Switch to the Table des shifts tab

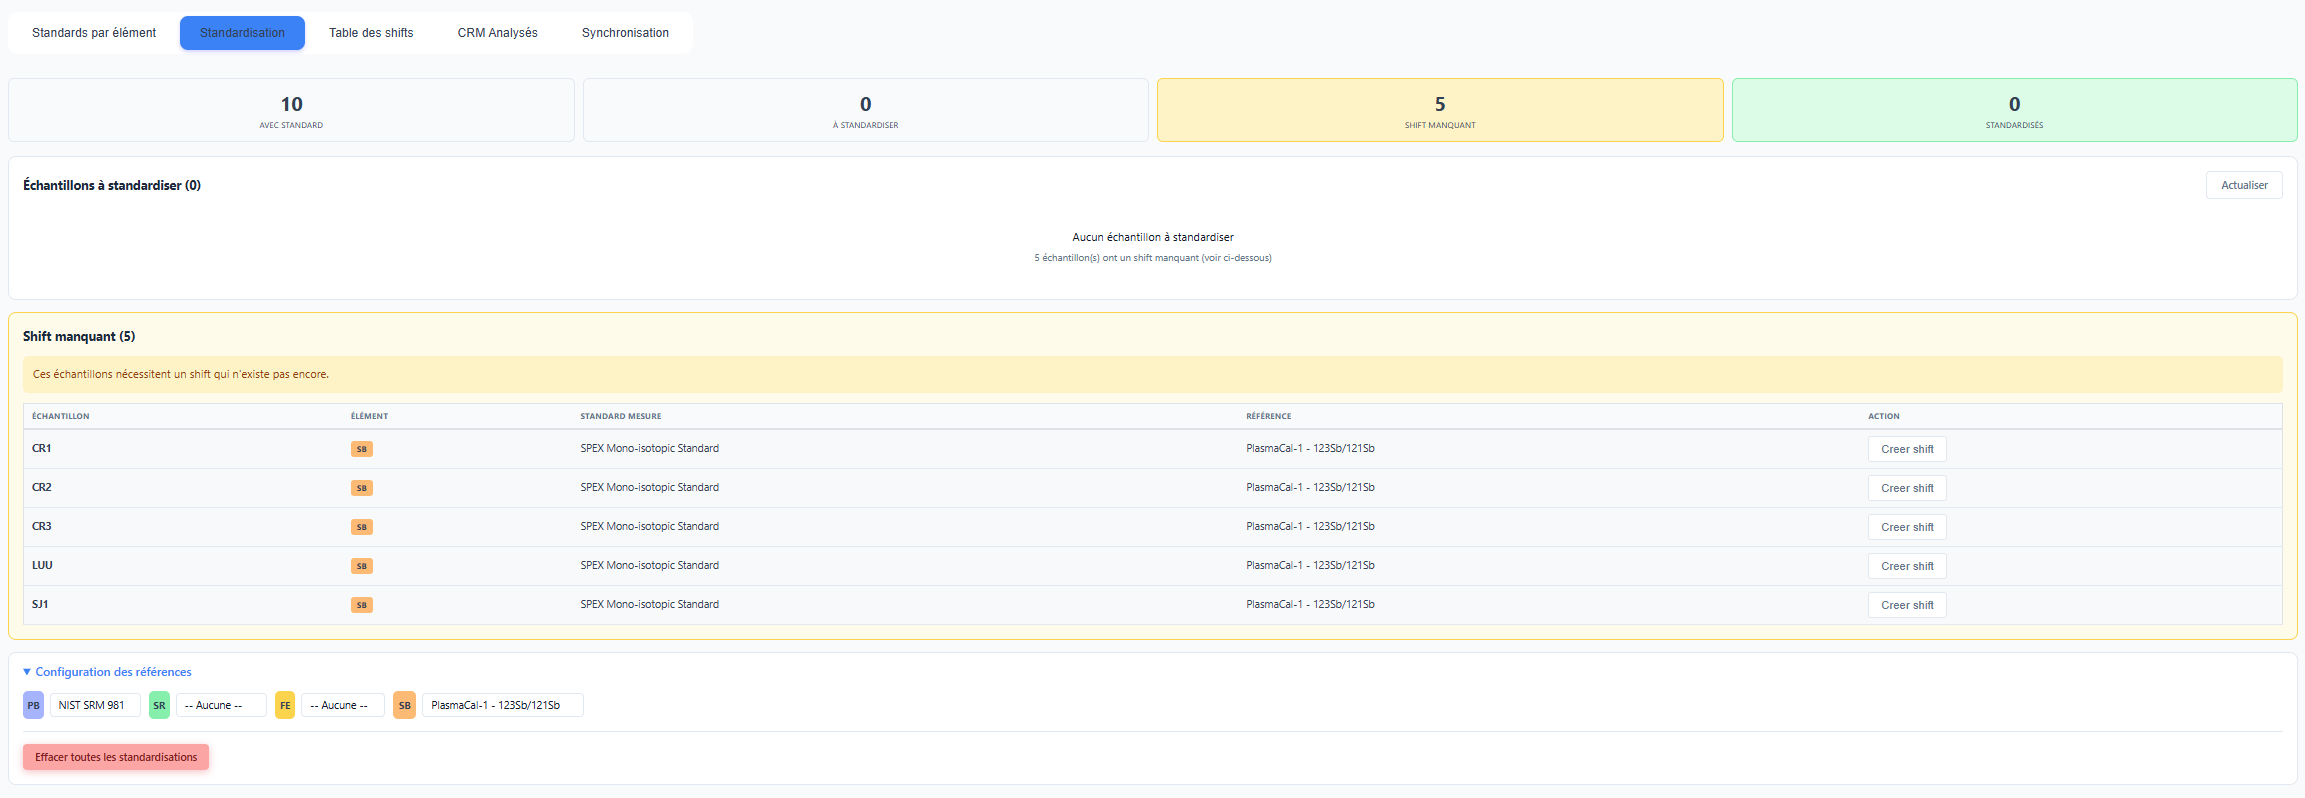371,33
